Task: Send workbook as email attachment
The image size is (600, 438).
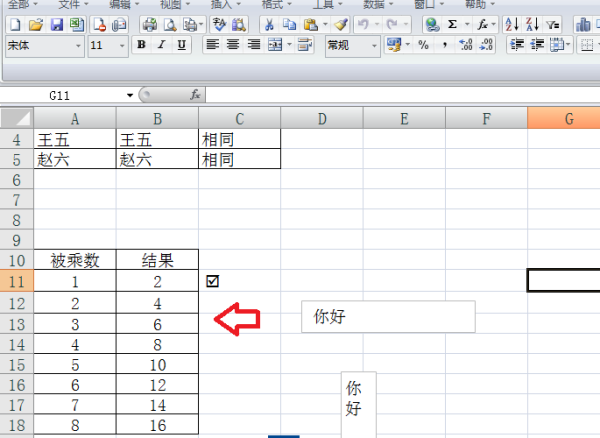Action: point(119,25)
